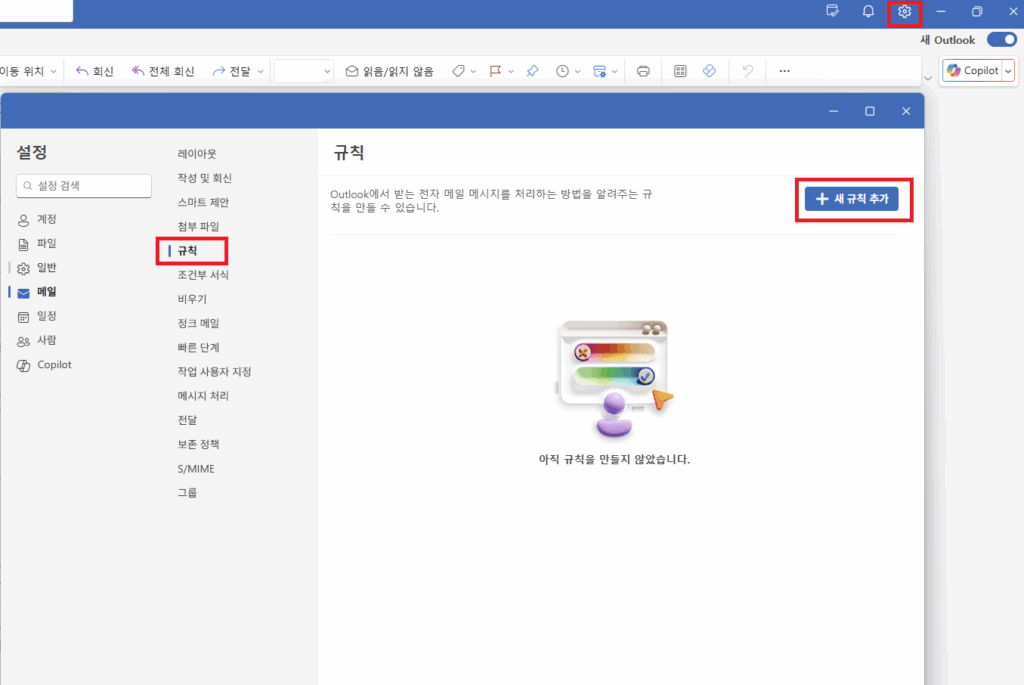Open 조건부 서식 settings
The height and width of the screenshot is (685, 1024).
tap(203, 274)
